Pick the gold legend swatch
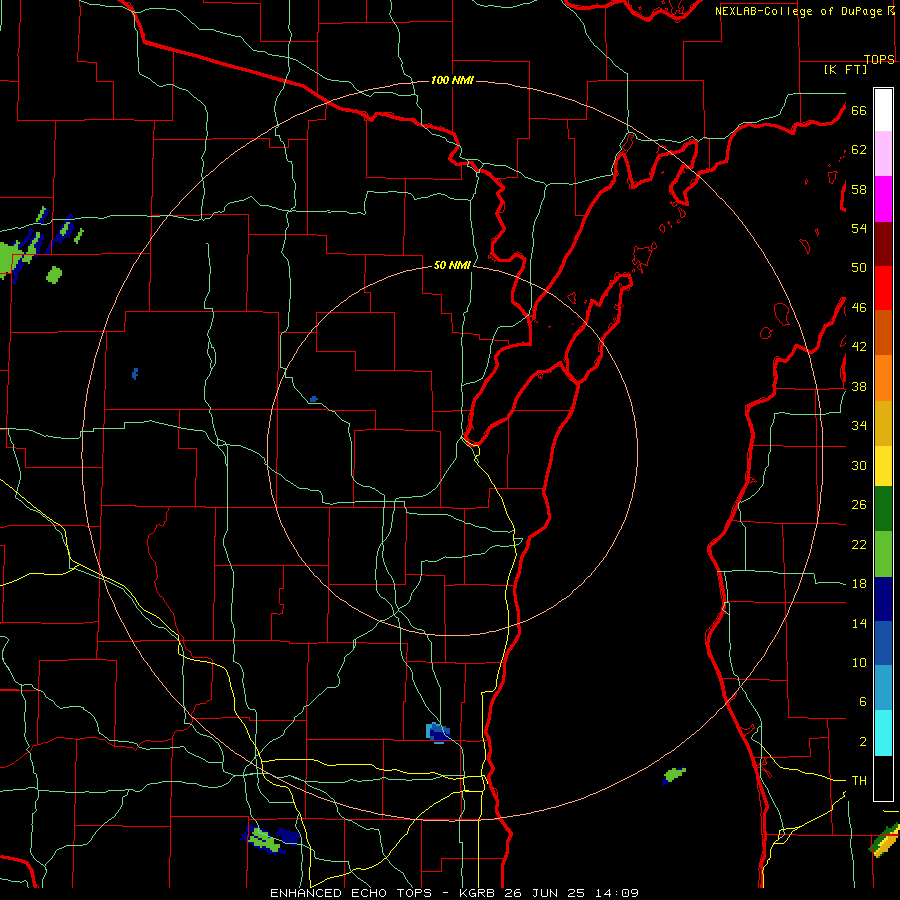 883,422
